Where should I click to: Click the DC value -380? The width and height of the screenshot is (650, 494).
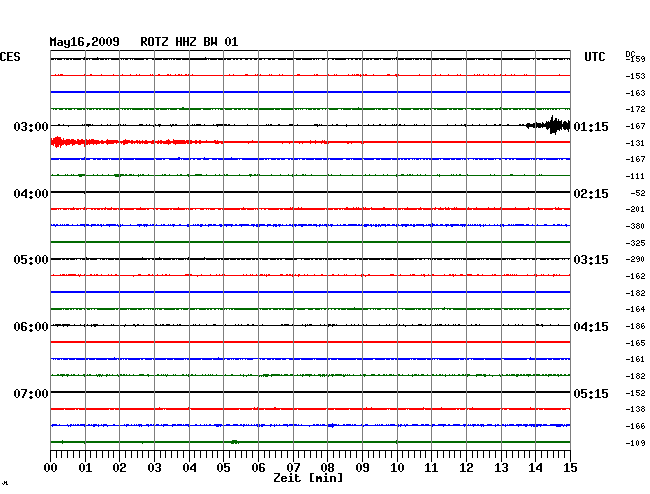point(635,226)
